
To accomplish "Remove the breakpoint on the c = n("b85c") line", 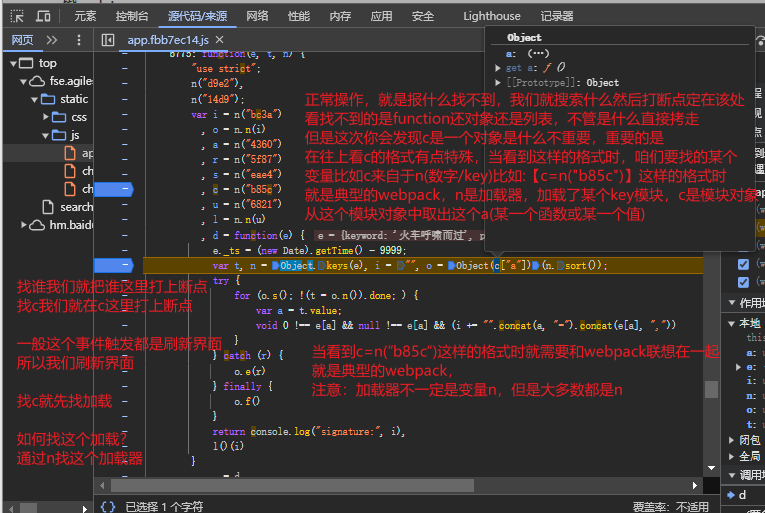I will (x=114, y=189).
